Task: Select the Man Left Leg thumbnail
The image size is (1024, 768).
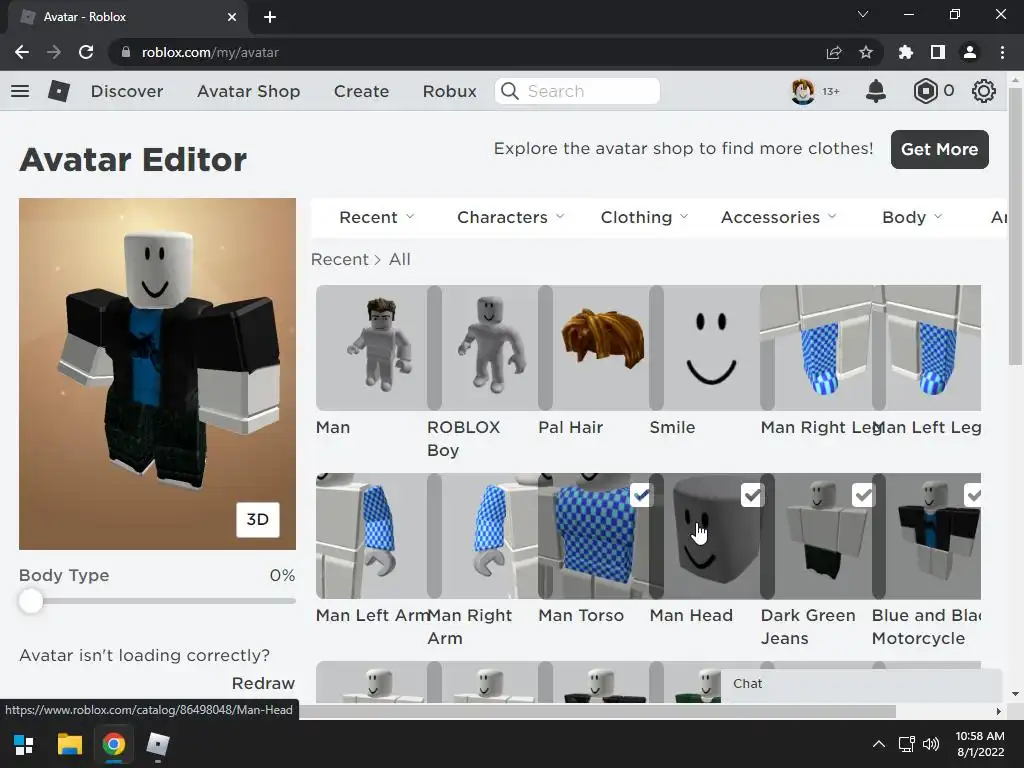Action: click(927, 347)
